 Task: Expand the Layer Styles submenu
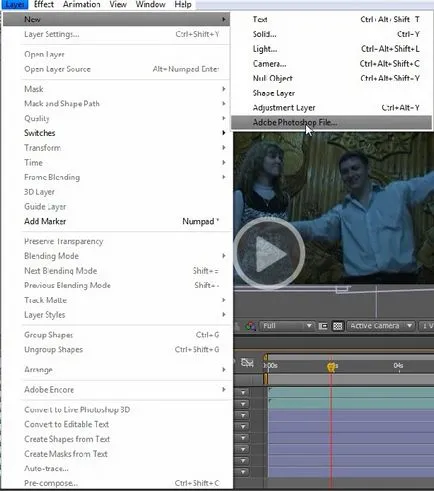(116, 315)
